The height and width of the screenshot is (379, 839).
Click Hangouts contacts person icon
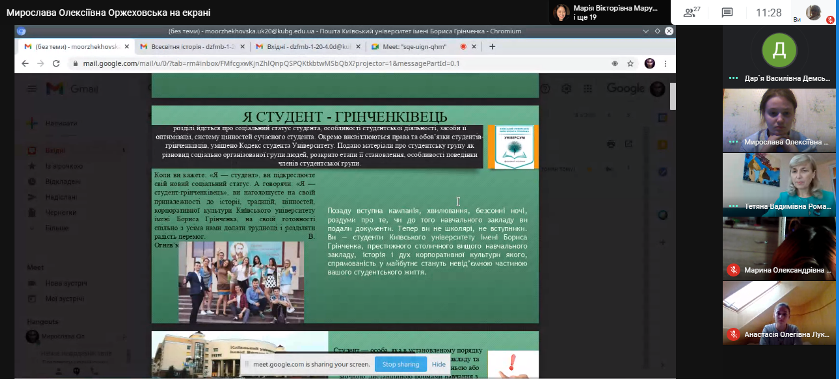[x=59, y=371]
